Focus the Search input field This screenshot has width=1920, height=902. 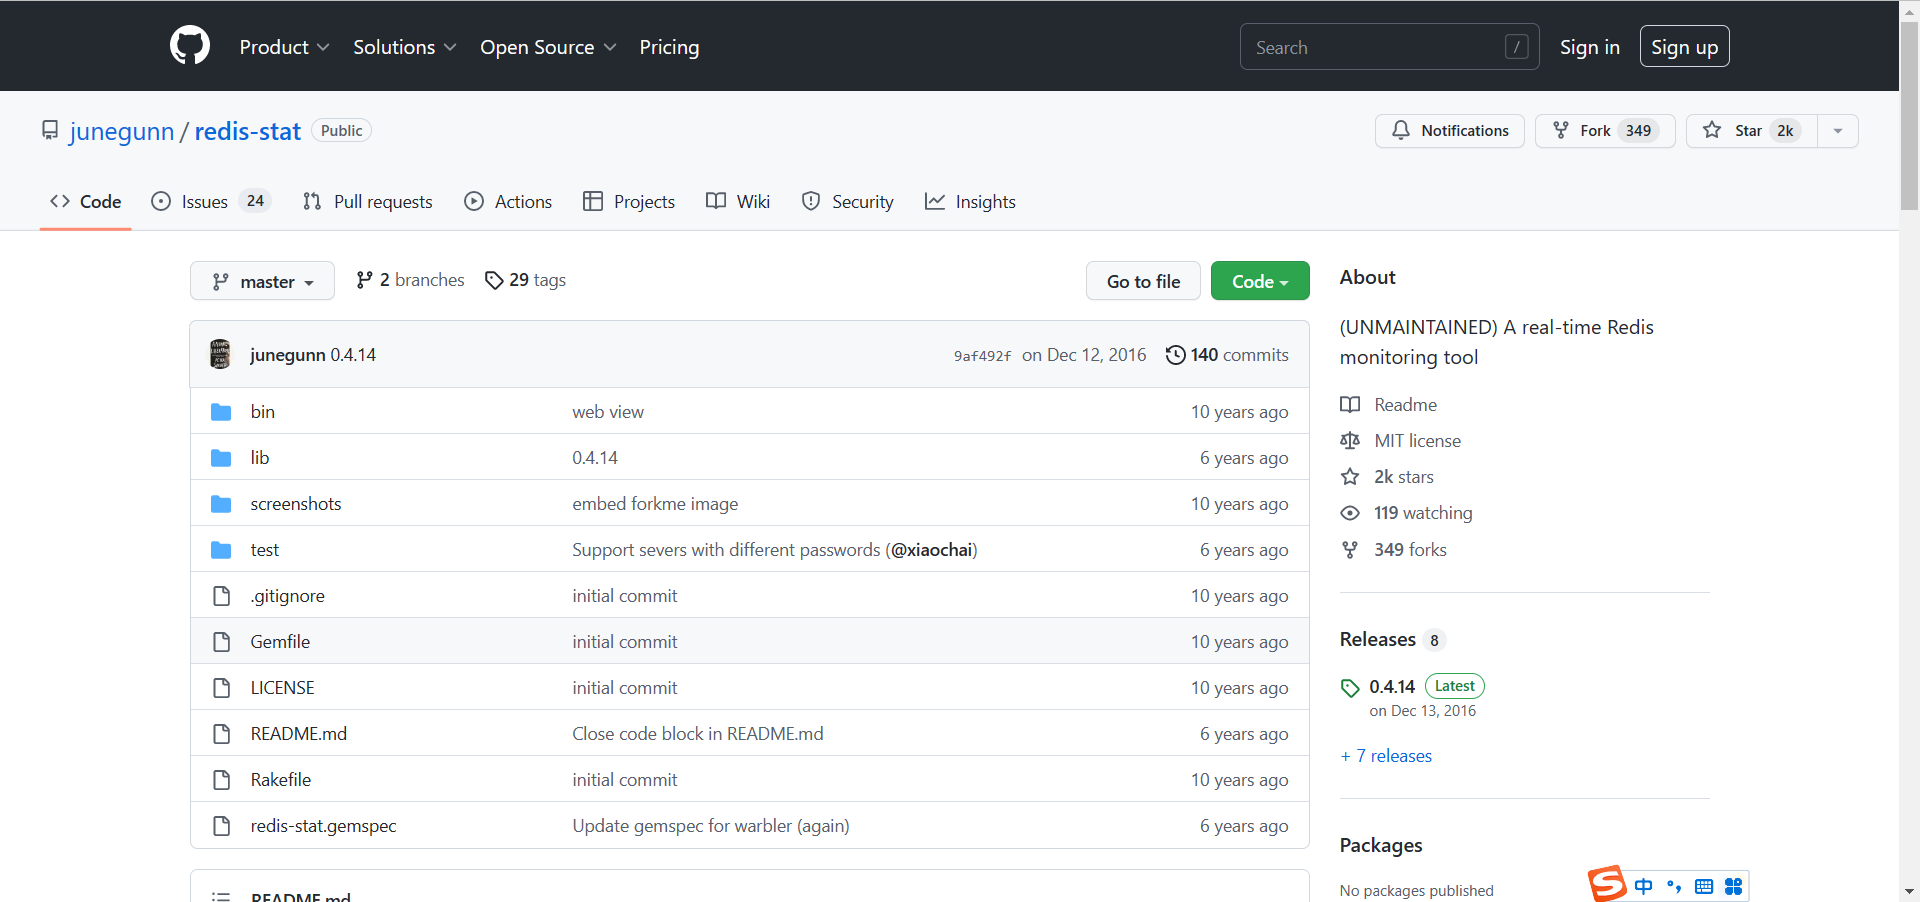[1389, 47]
